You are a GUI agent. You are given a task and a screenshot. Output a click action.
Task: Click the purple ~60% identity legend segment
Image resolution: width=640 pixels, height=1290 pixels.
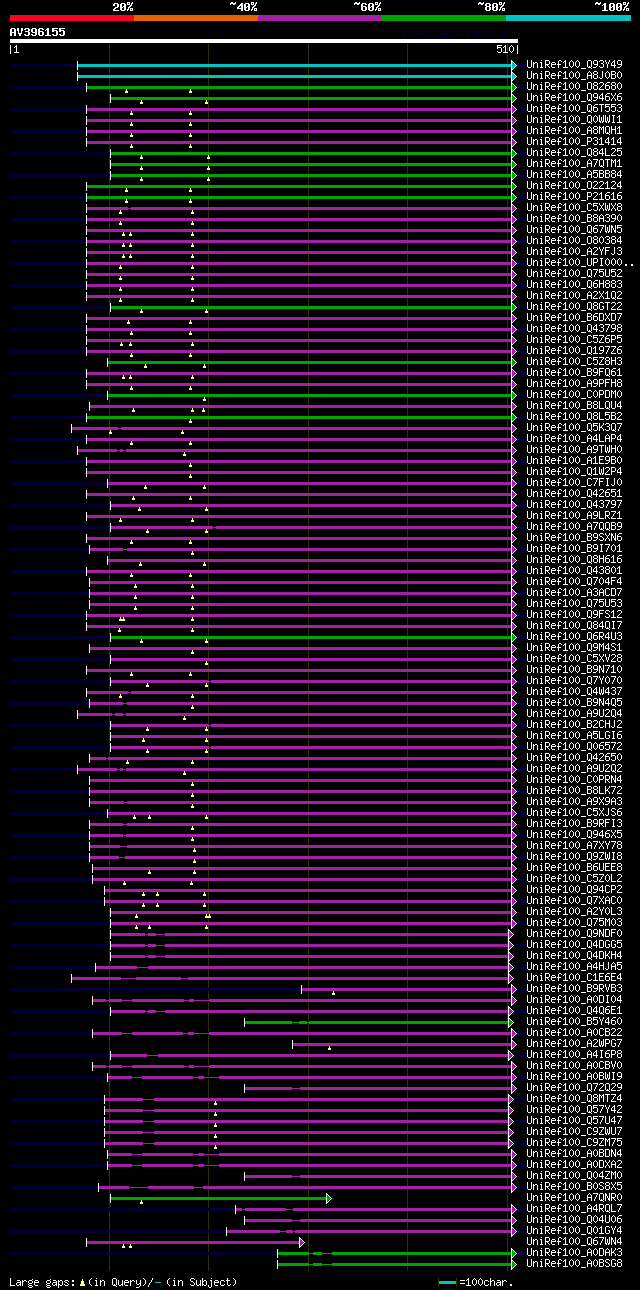coord(320,18)
